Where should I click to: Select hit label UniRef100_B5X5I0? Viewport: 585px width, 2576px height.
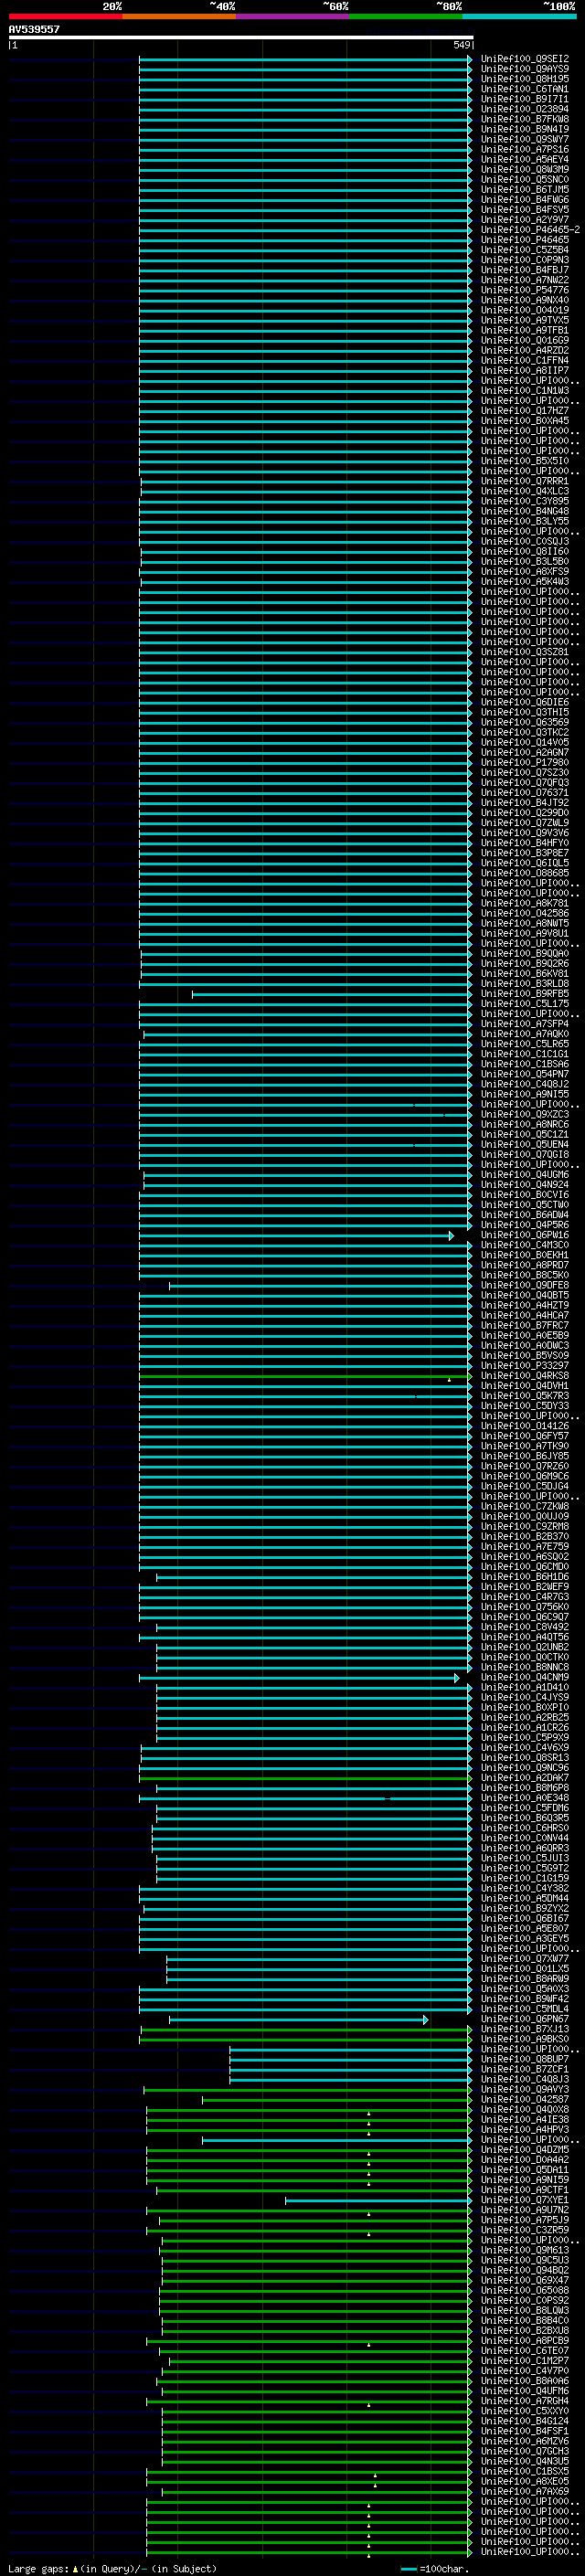(525, 461)
